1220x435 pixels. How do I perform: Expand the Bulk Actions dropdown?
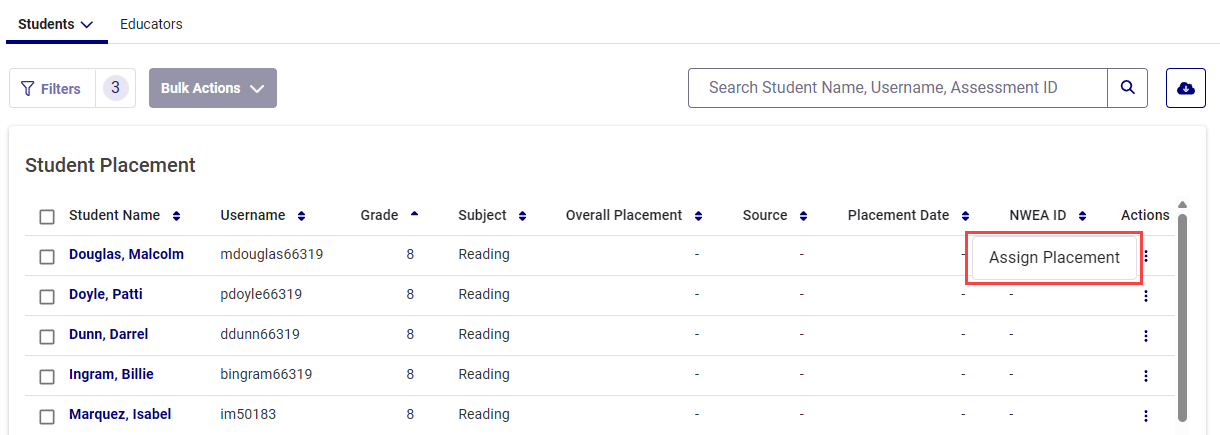(213, 88)
